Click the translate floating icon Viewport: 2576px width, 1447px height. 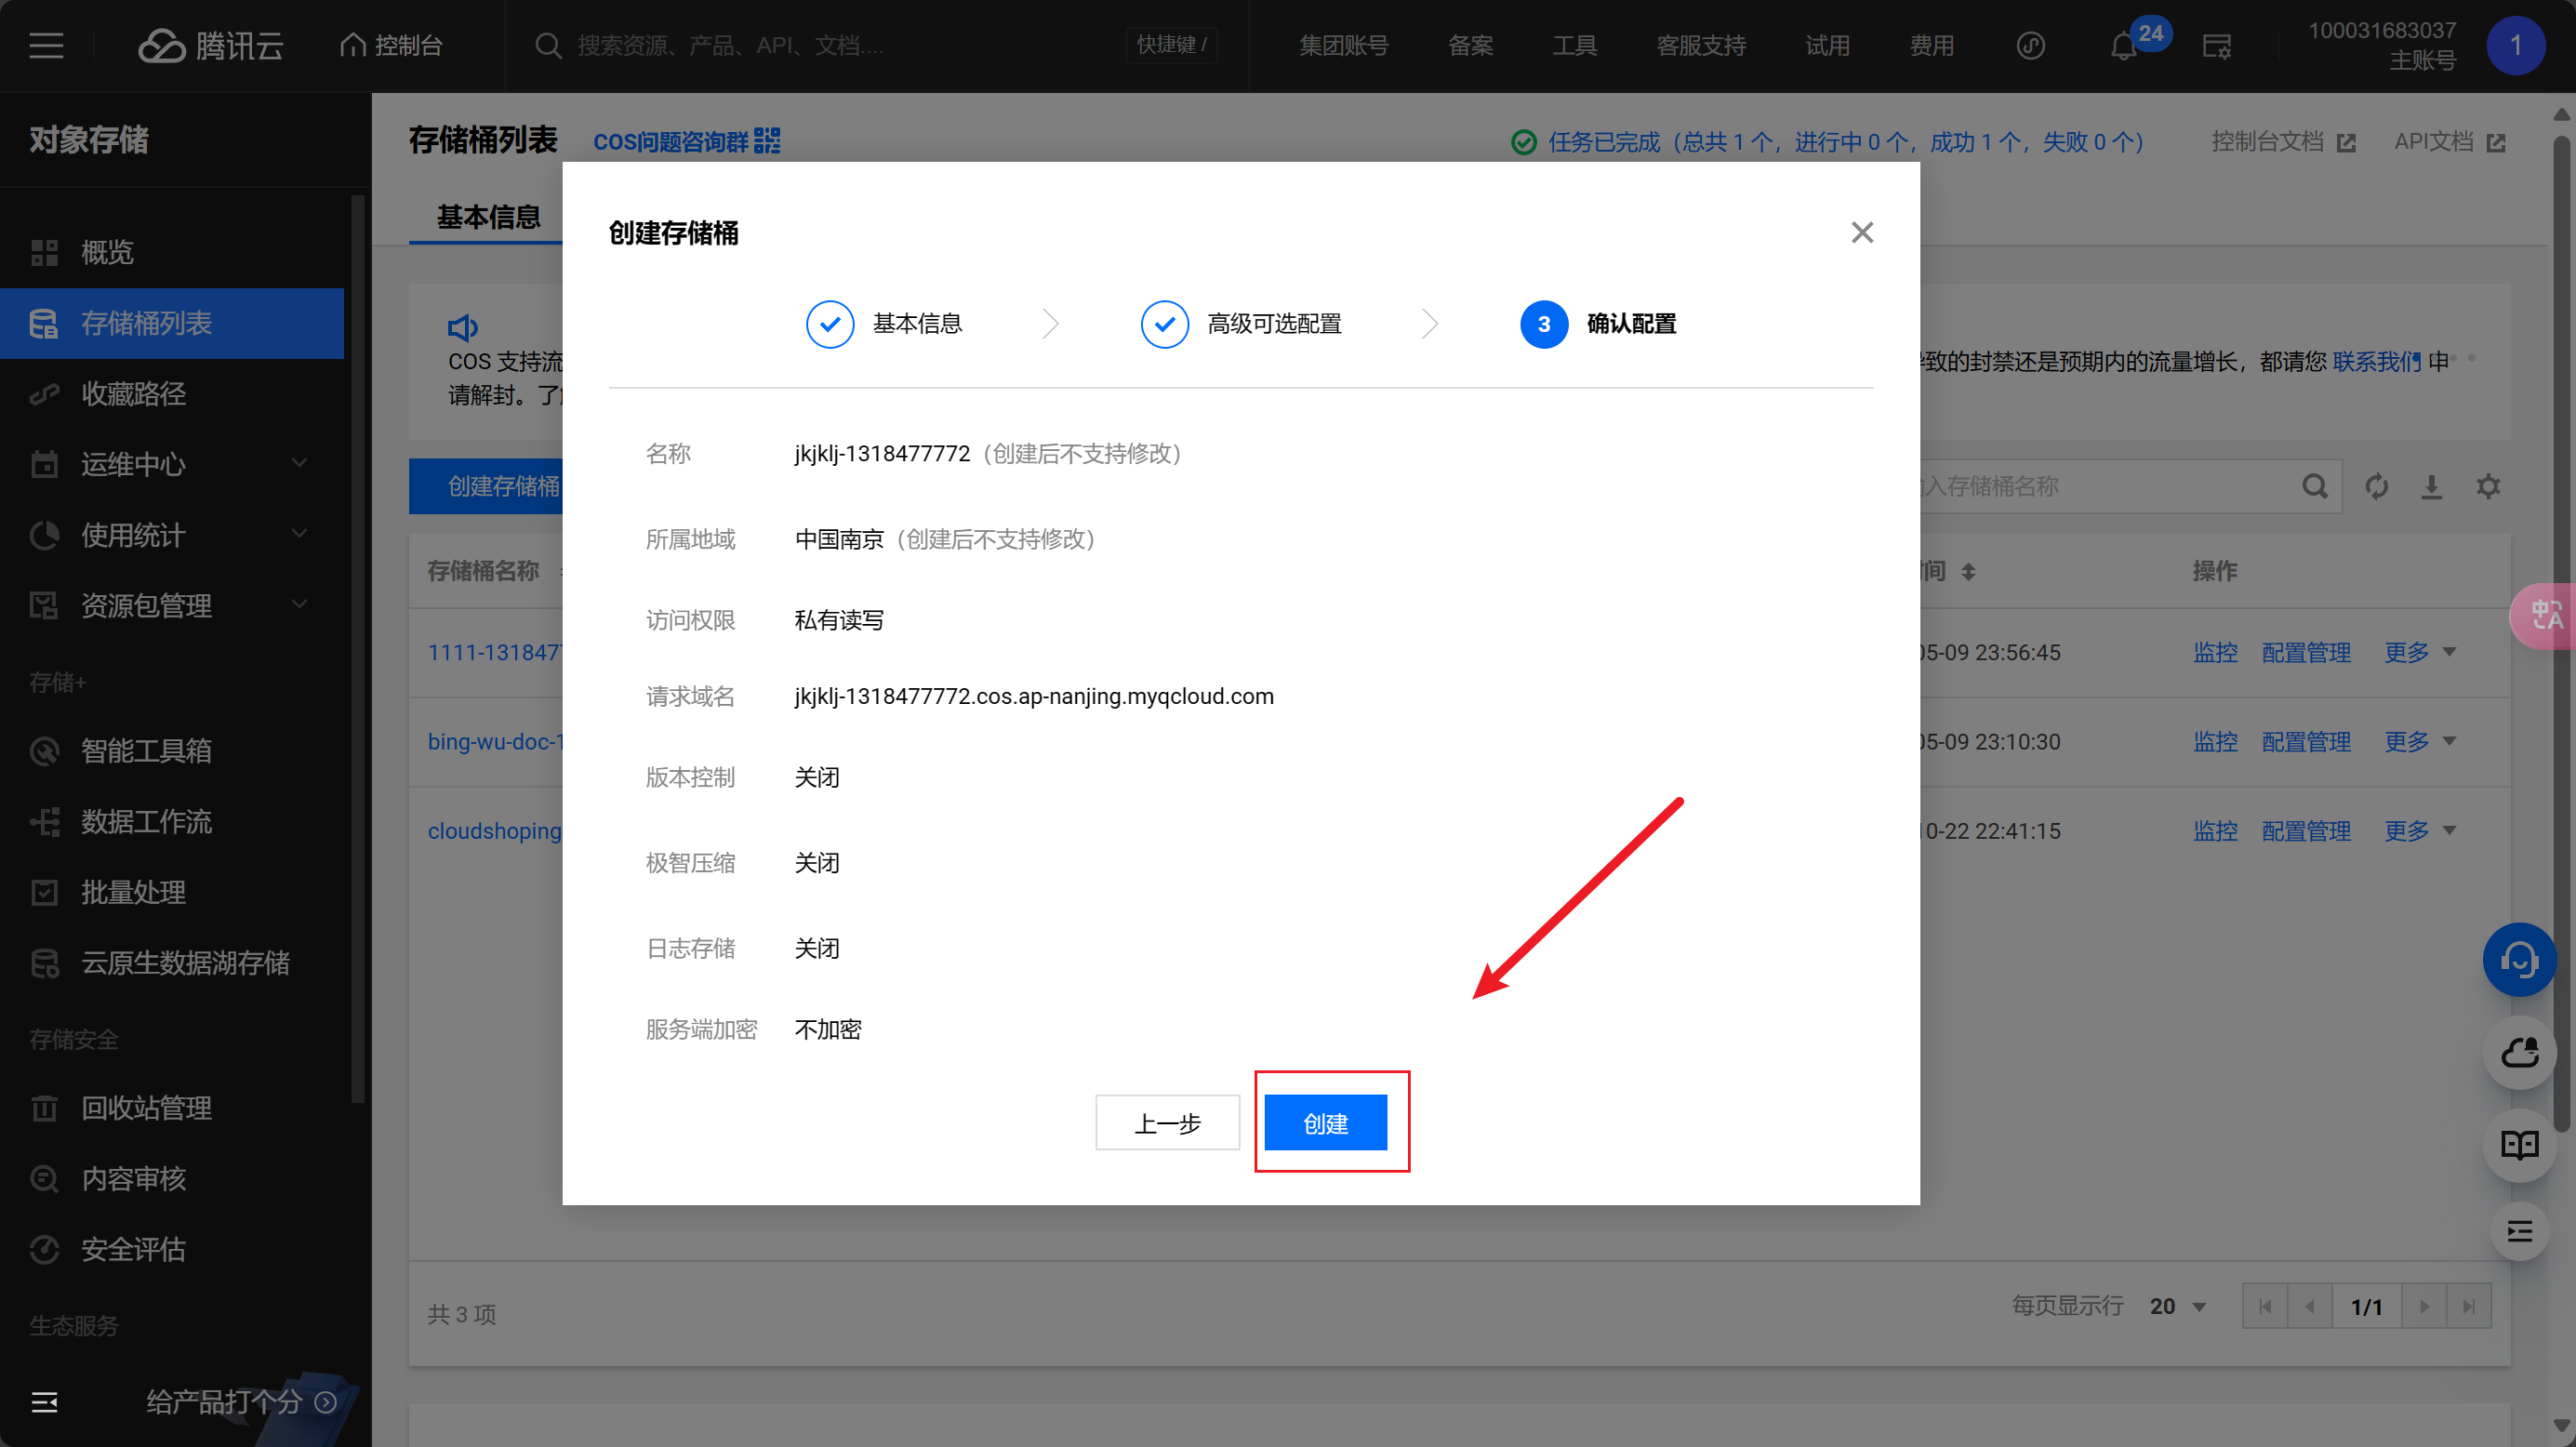point(2545,615)
